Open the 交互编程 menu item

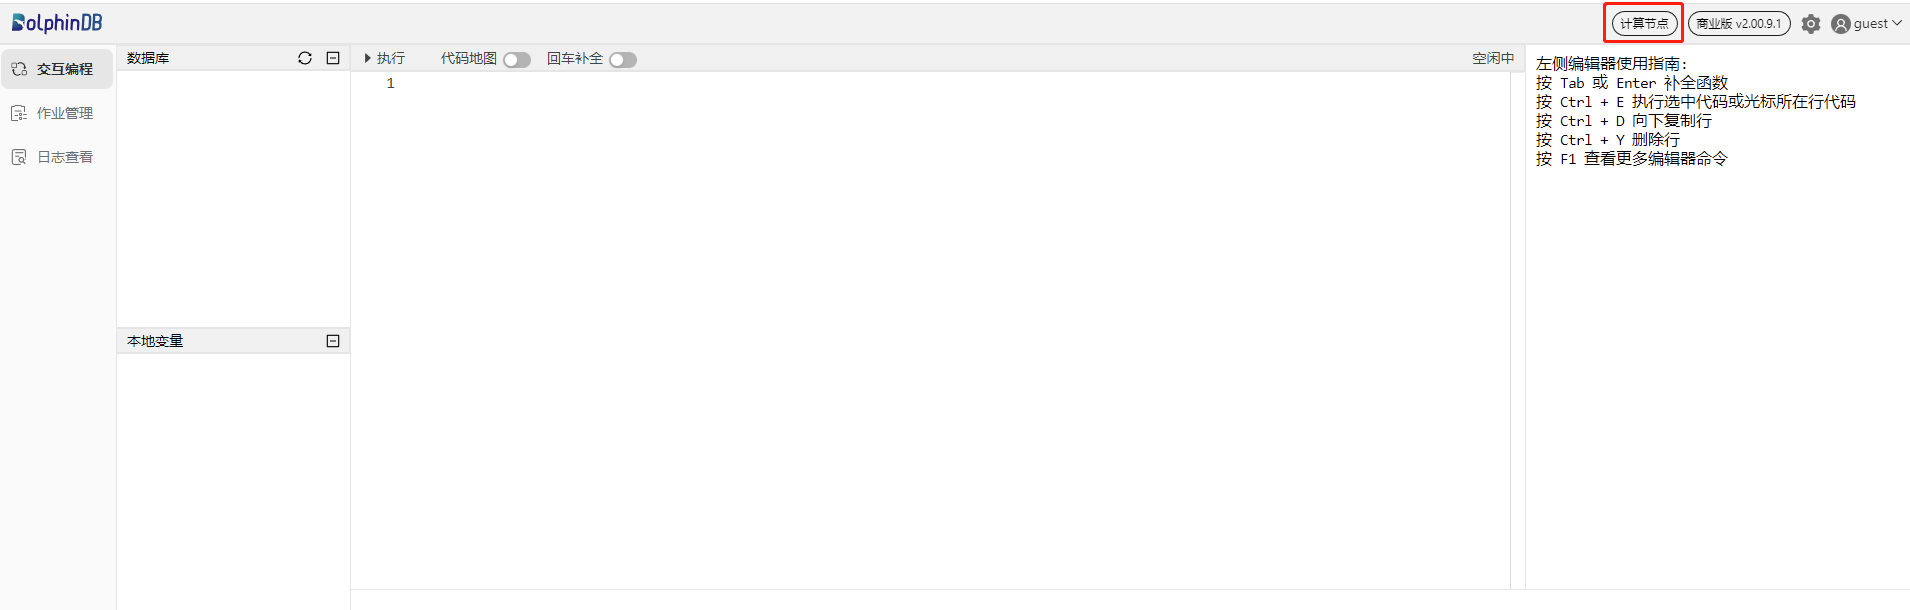point(65,69)
